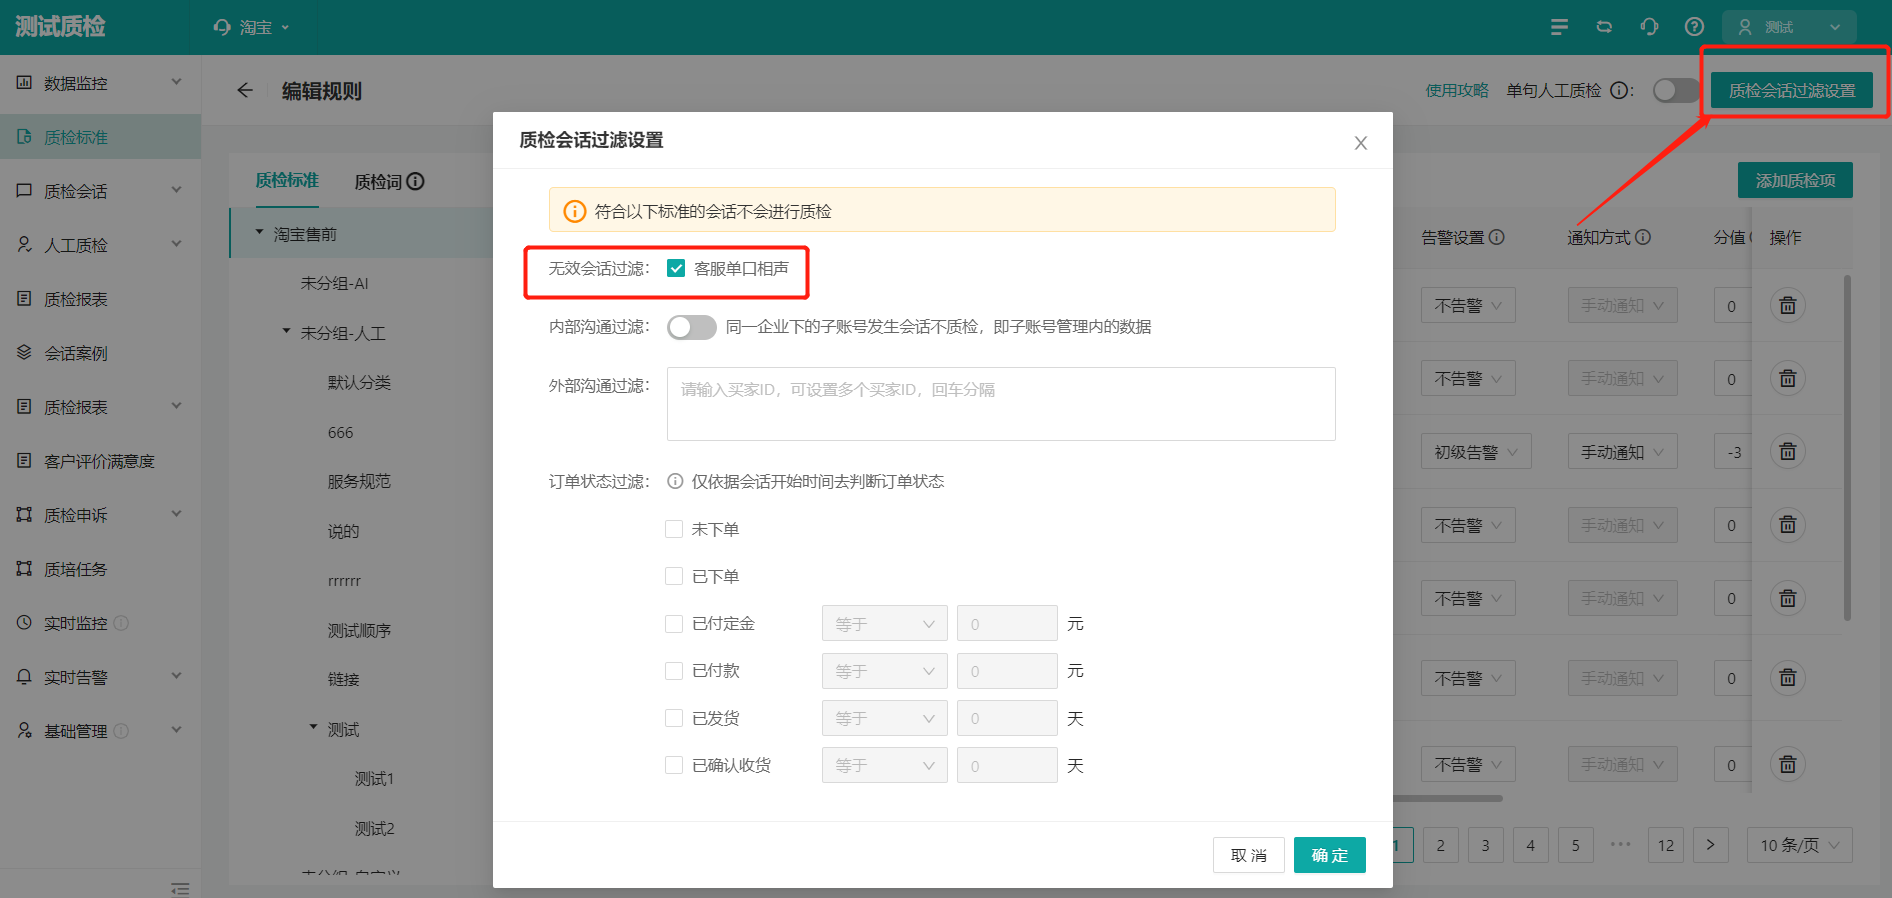Click the 数据监控 sidebar icon
Screen dimensions: 1892x898
[24, 82]
